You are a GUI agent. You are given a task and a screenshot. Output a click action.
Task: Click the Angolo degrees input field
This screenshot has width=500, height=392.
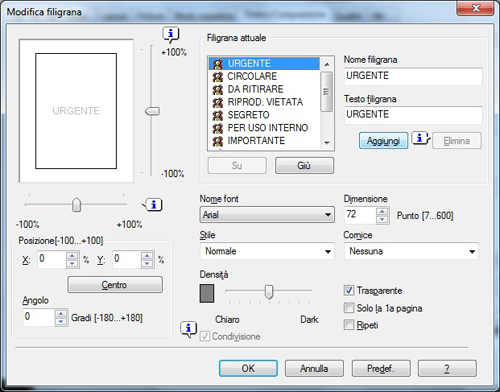point(39,316)
